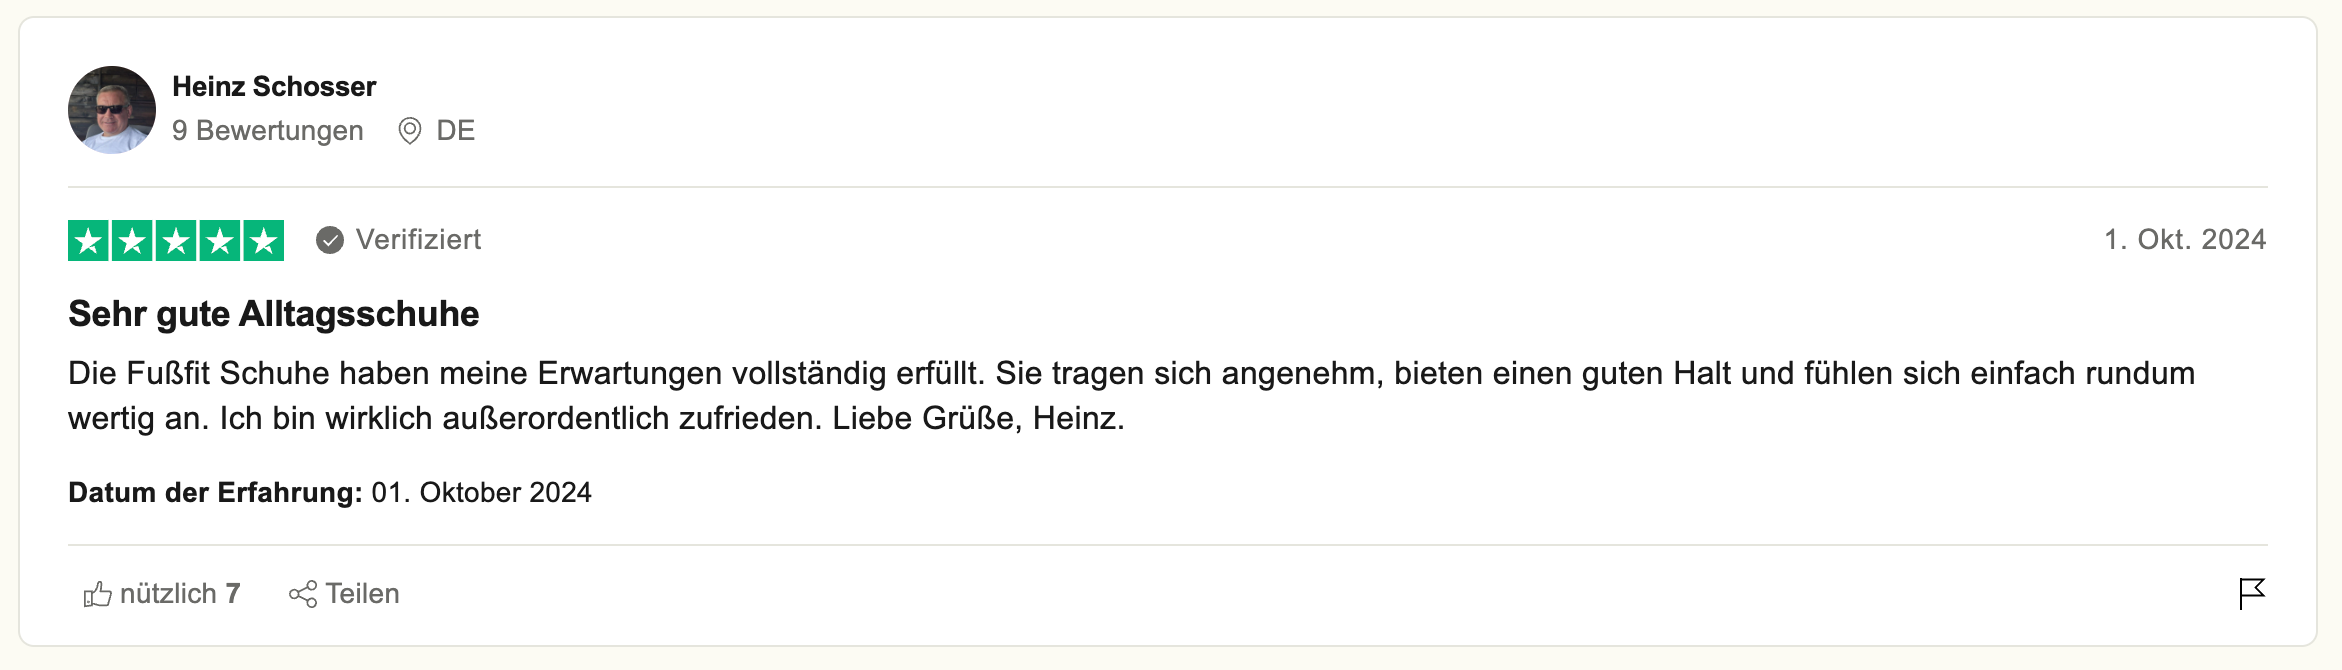Viewport: 2342px width, 670px height.
Task: Click the review date 1. Okt. 2024
Action: tap(2184, 240)
